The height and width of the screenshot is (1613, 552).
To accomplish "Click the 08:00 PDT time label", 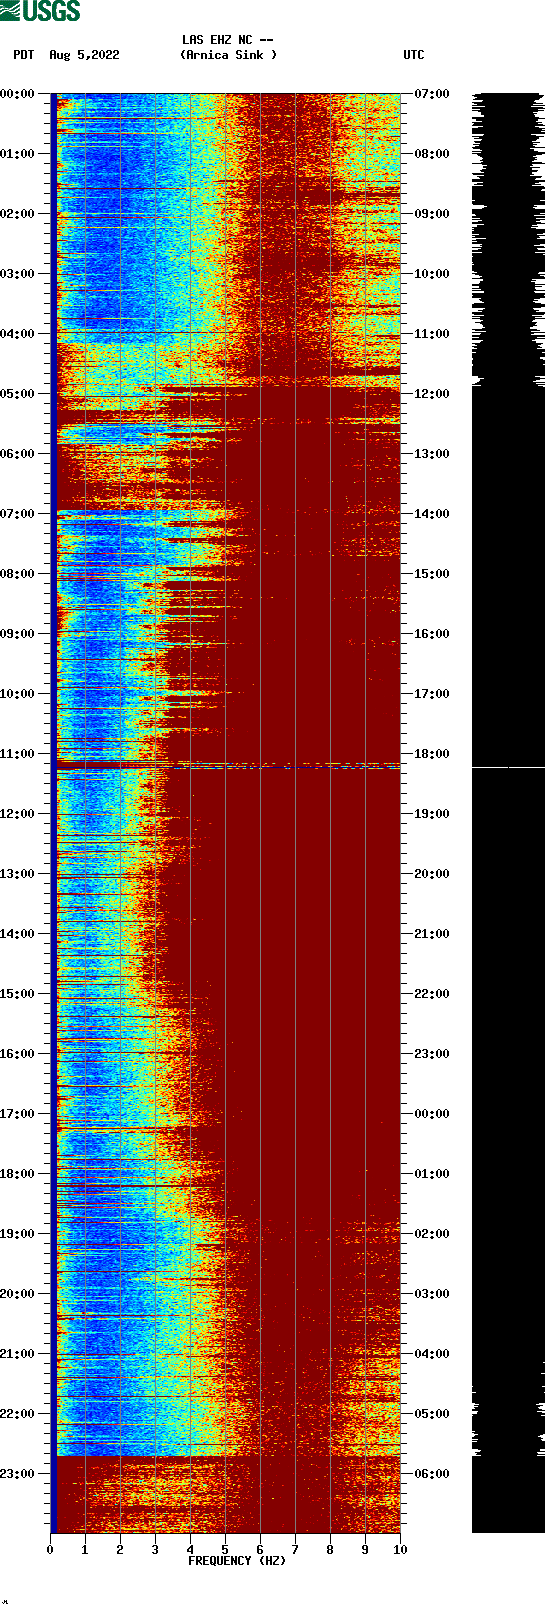I will pos(18,574).
